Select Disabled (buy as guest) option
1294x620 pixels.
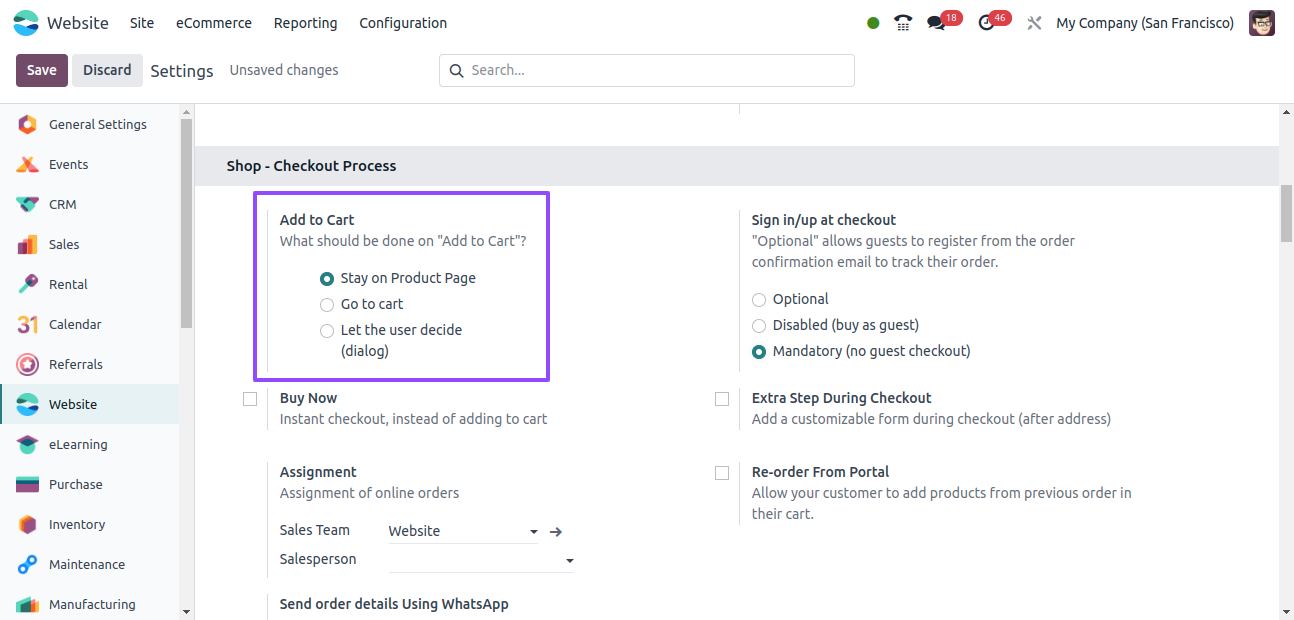759,326
